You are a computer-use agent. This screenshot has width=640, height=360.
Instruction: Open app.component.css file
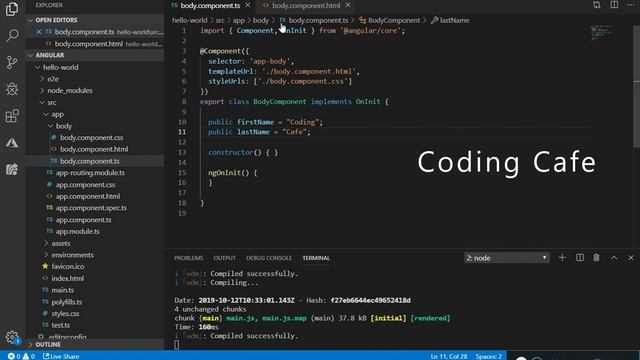click(85, 184)
